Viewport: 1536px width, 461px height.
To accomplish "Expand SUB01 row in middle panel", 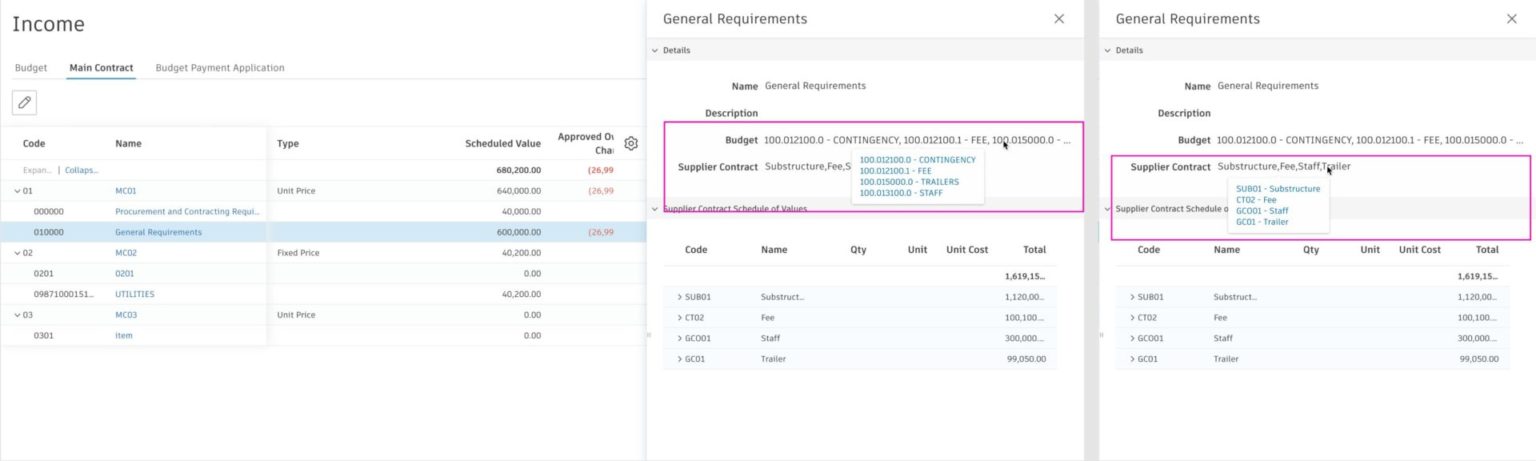I will coord(680,297).
